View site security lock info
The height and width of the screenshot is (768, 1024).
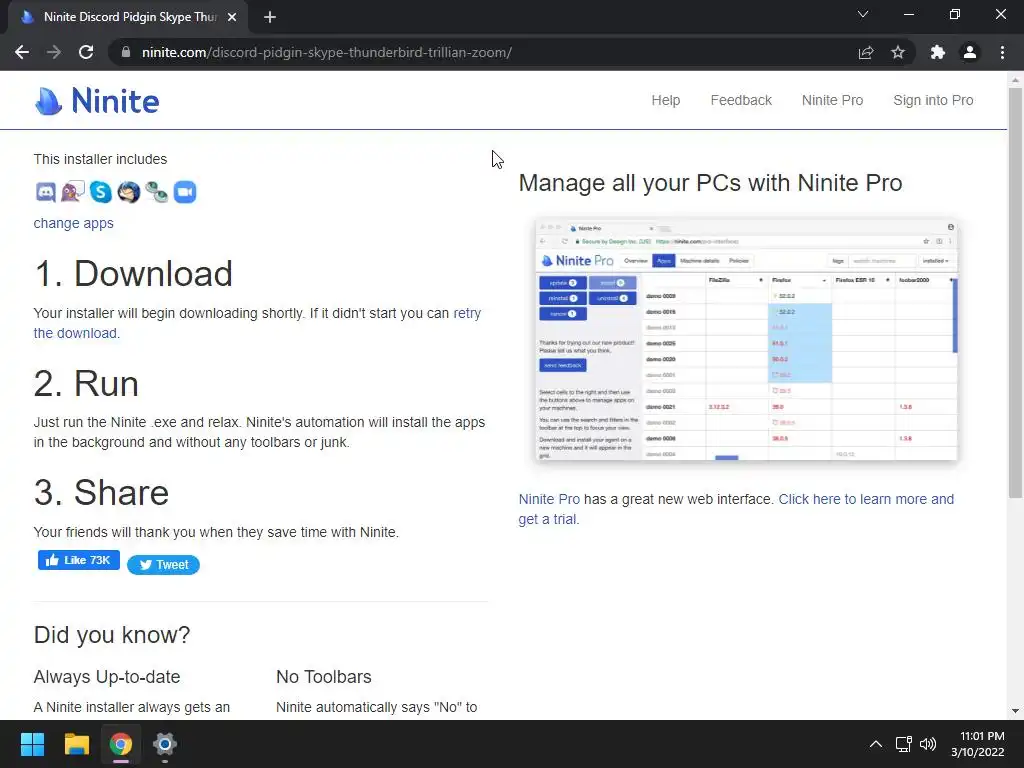126,52
